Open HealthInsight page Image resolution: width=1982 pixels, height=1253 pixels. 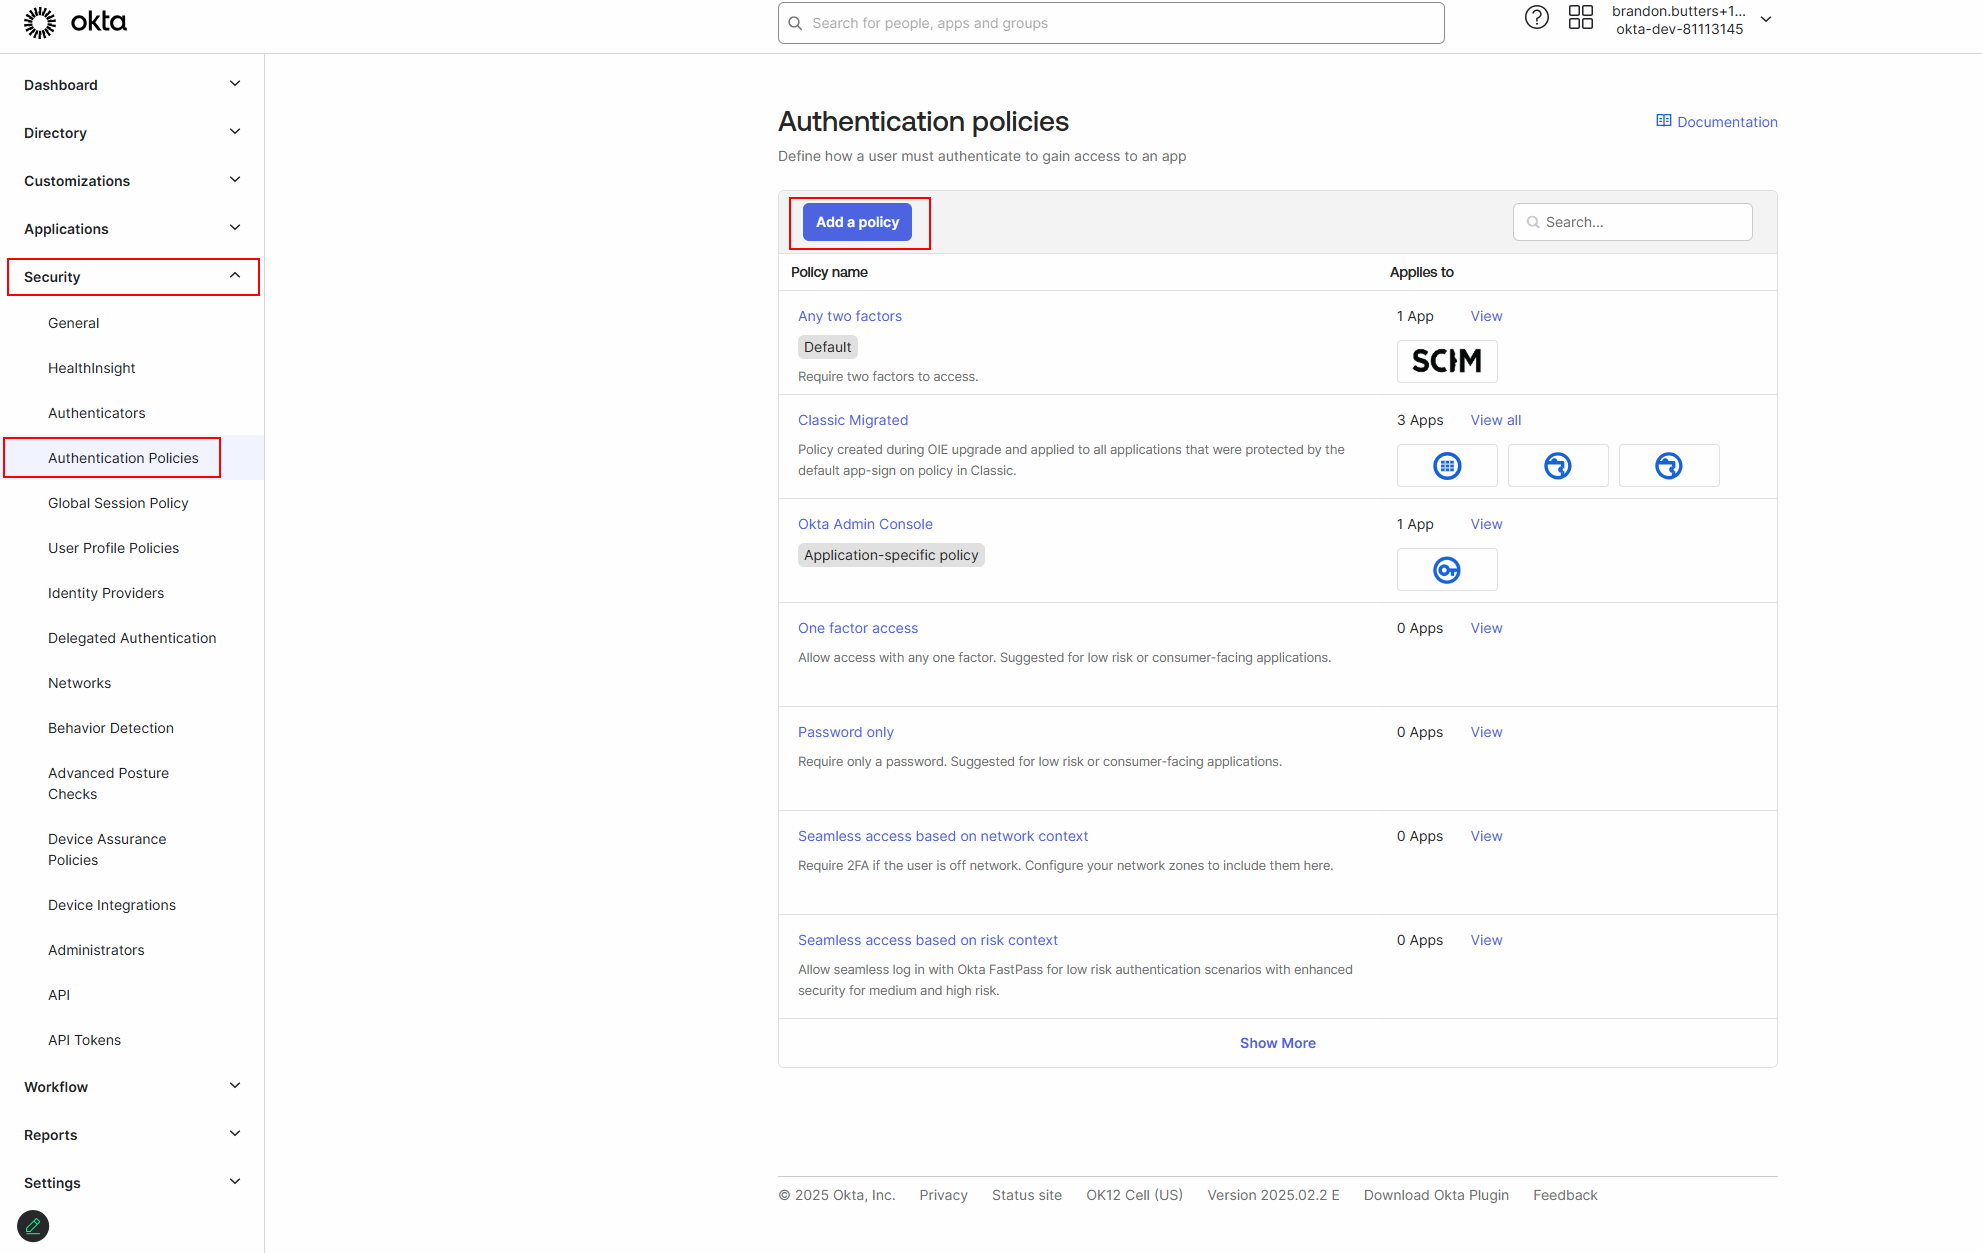click(x=91, y=368)
